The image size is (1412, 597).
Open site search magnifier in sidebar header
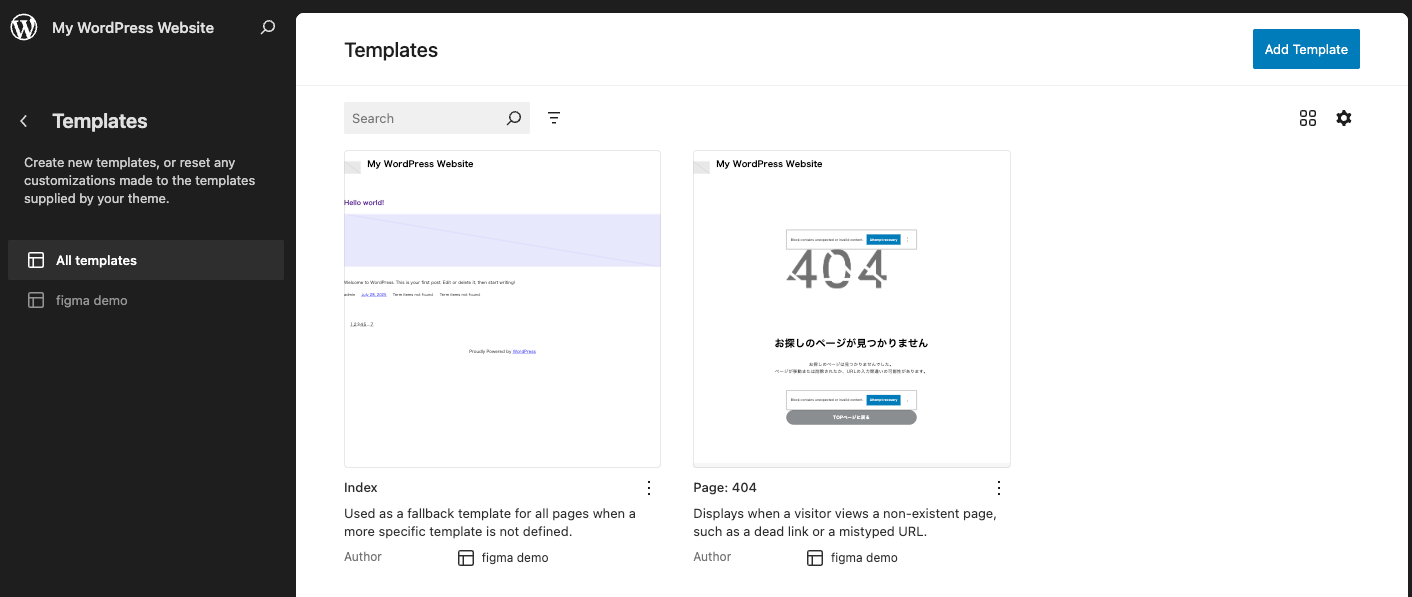(267, 28)
